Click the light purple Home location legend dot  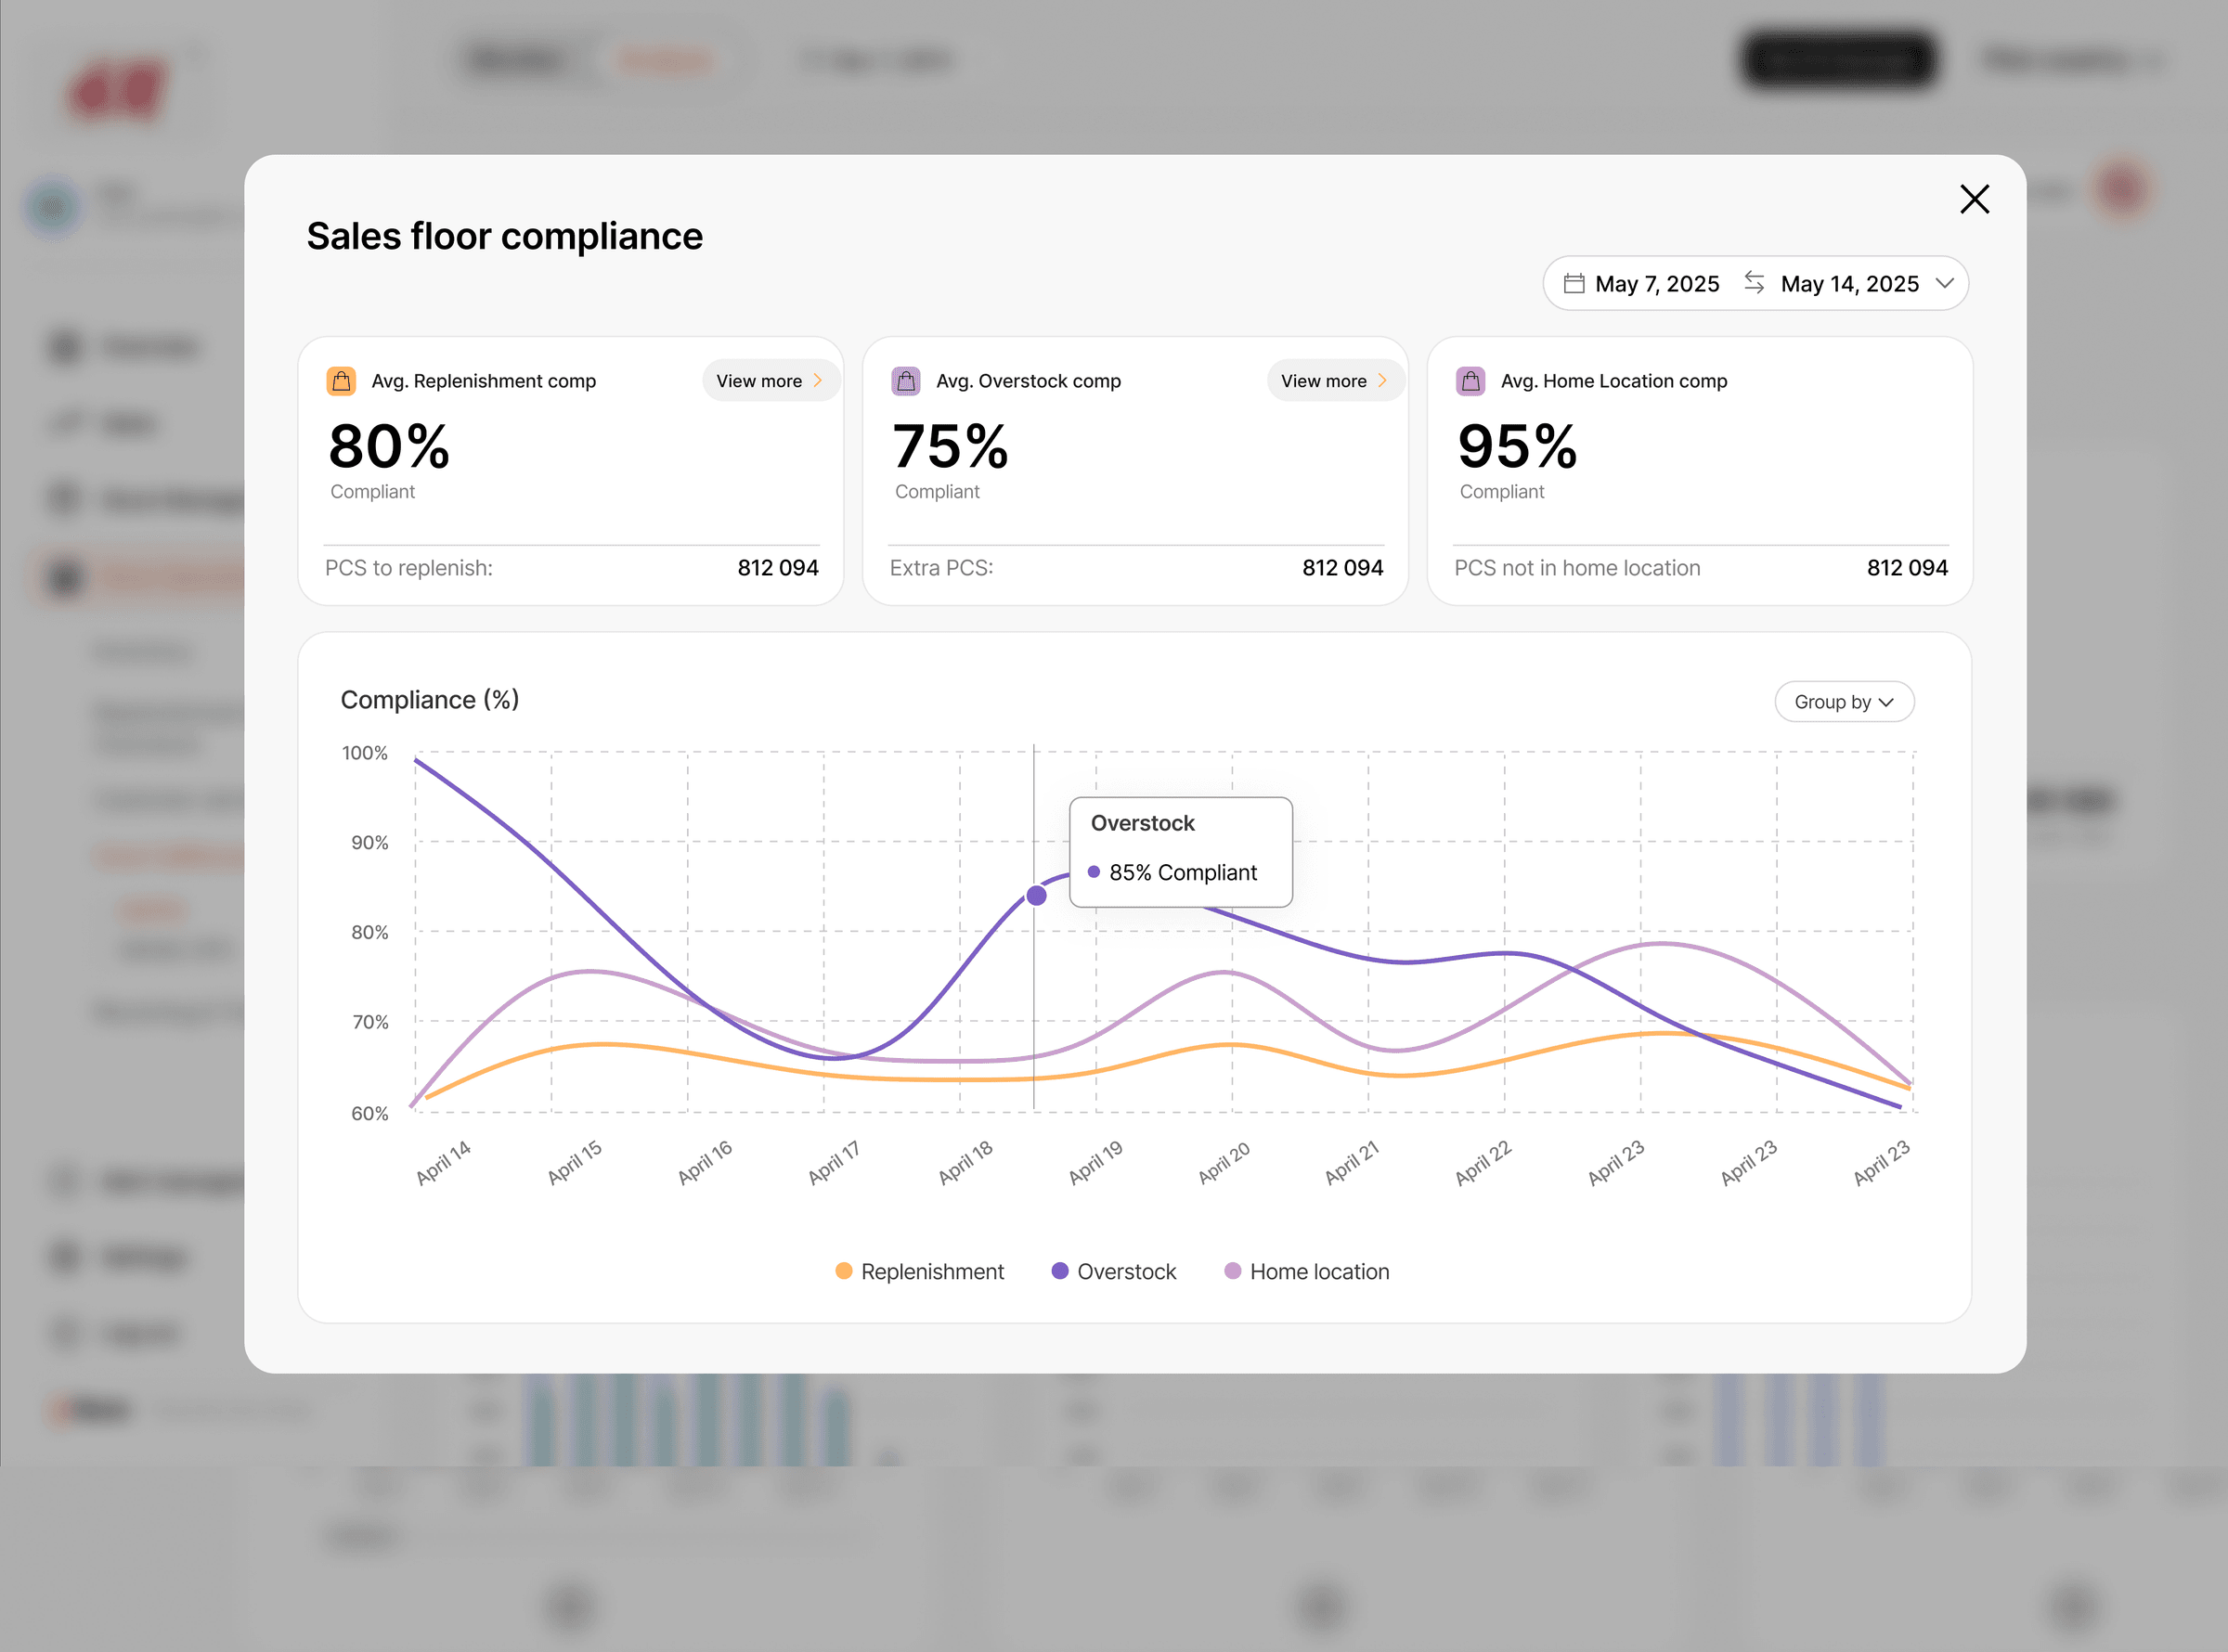(x=1233, y=1271)
